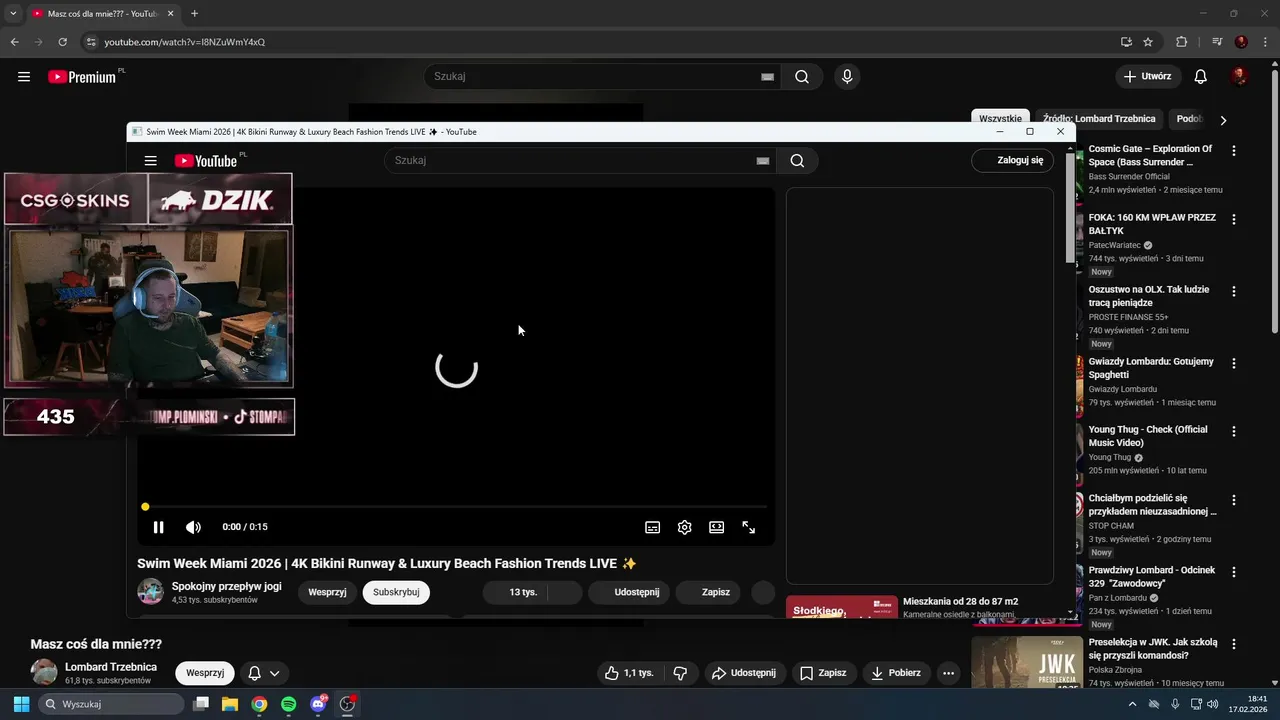Open the Chrome three-dot menu
1280x720 pixels.
pos(1265,42)
